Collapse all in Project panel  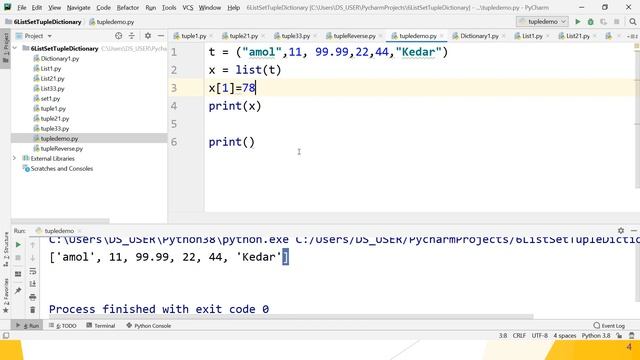(x=131, y=36)
